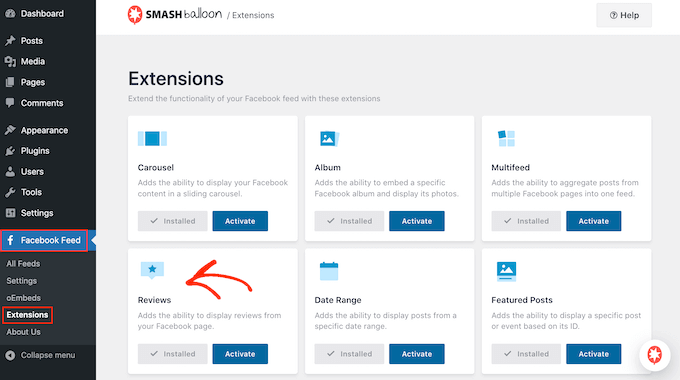Click Installed button under Album
The height and width of the screenshot is (380, 680).
coord(349,221)
